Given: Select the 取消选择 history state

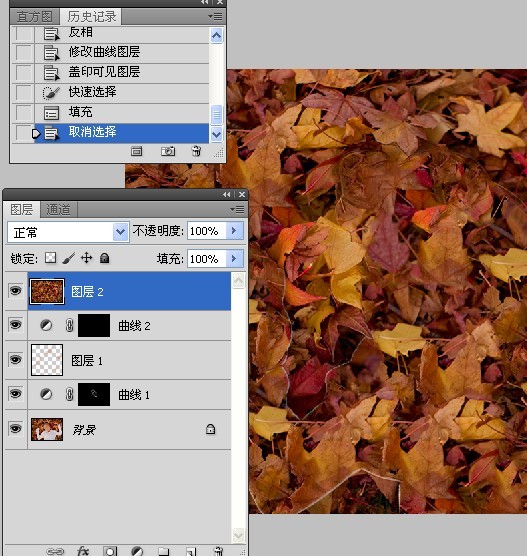Looking at the screenshot, I should point(121,133).
